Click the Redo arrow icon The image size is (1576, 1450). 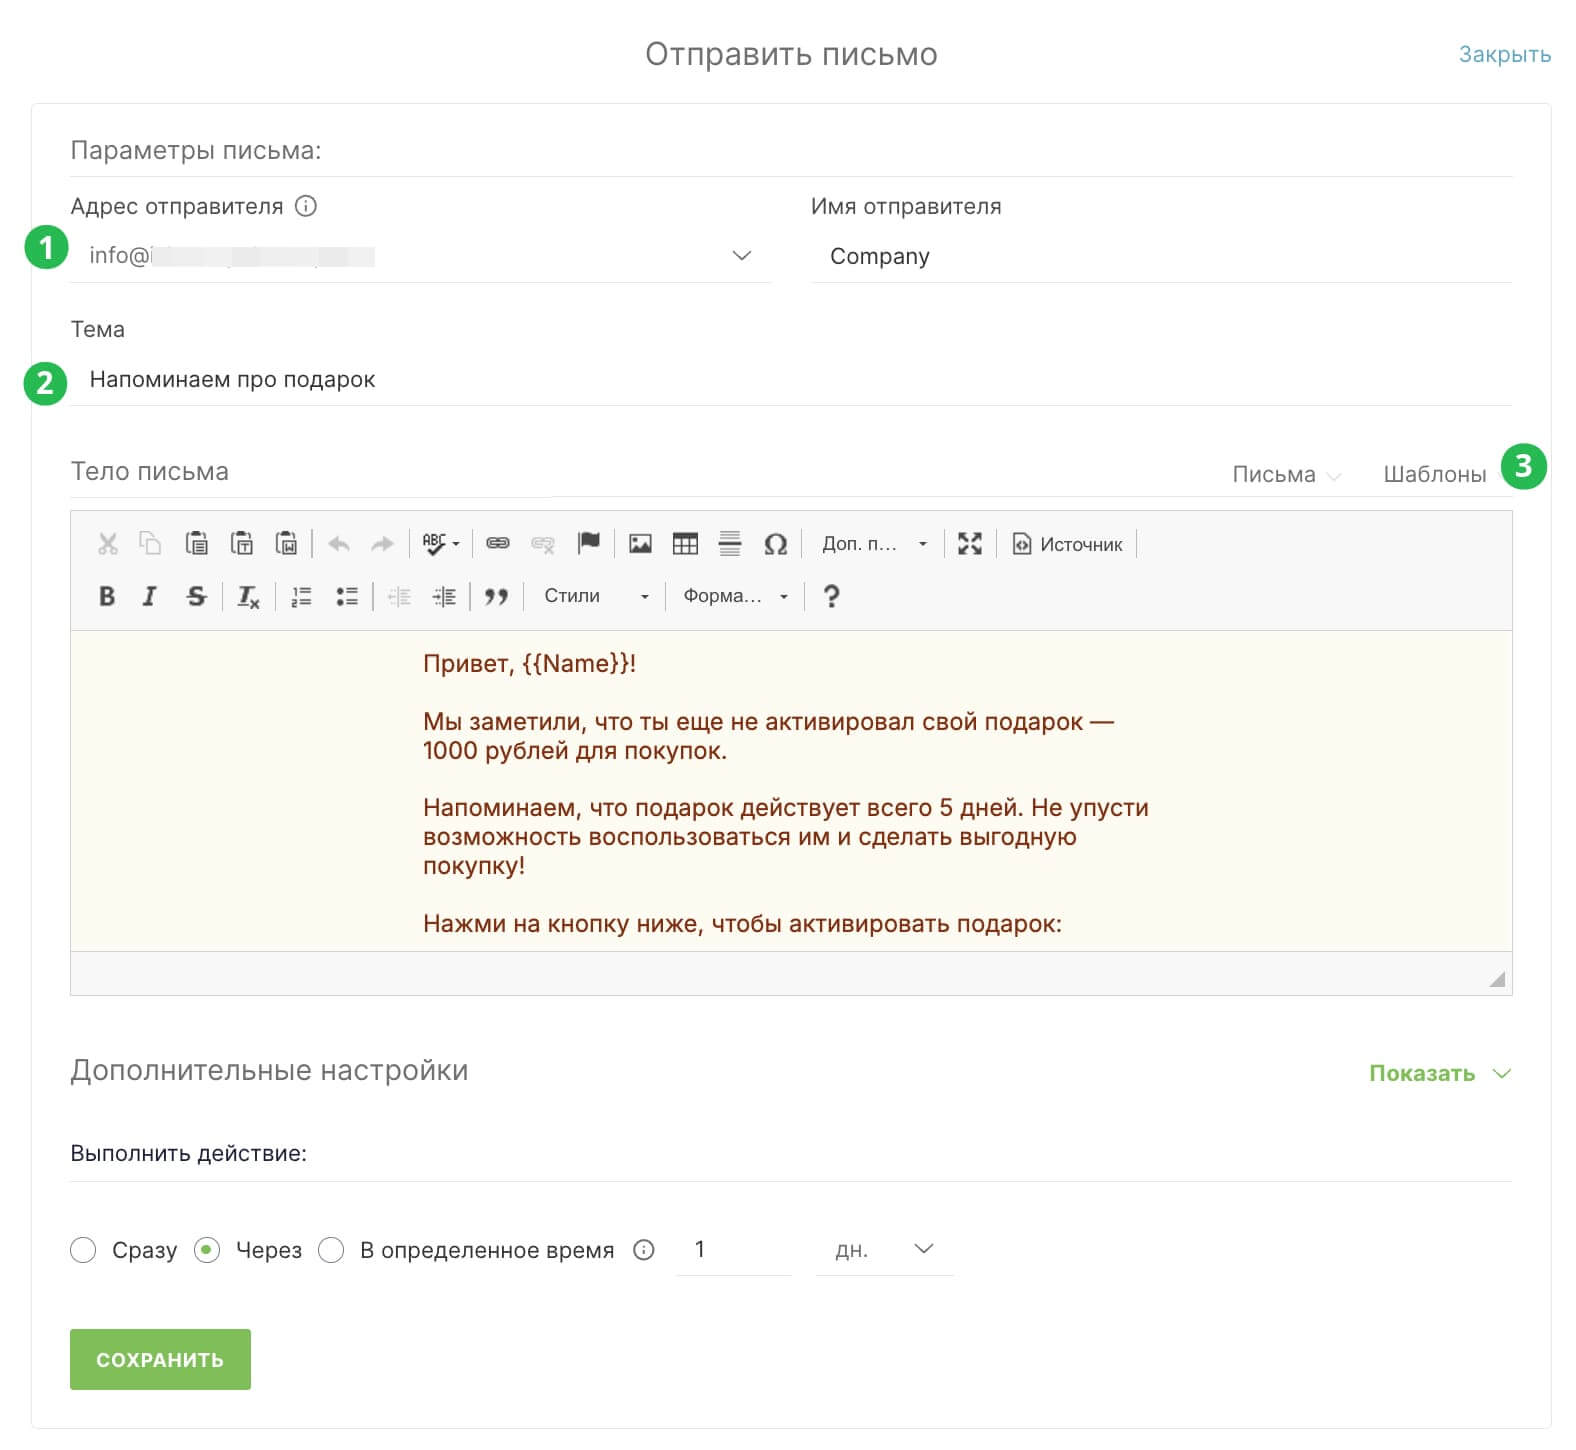coord(382,544)
